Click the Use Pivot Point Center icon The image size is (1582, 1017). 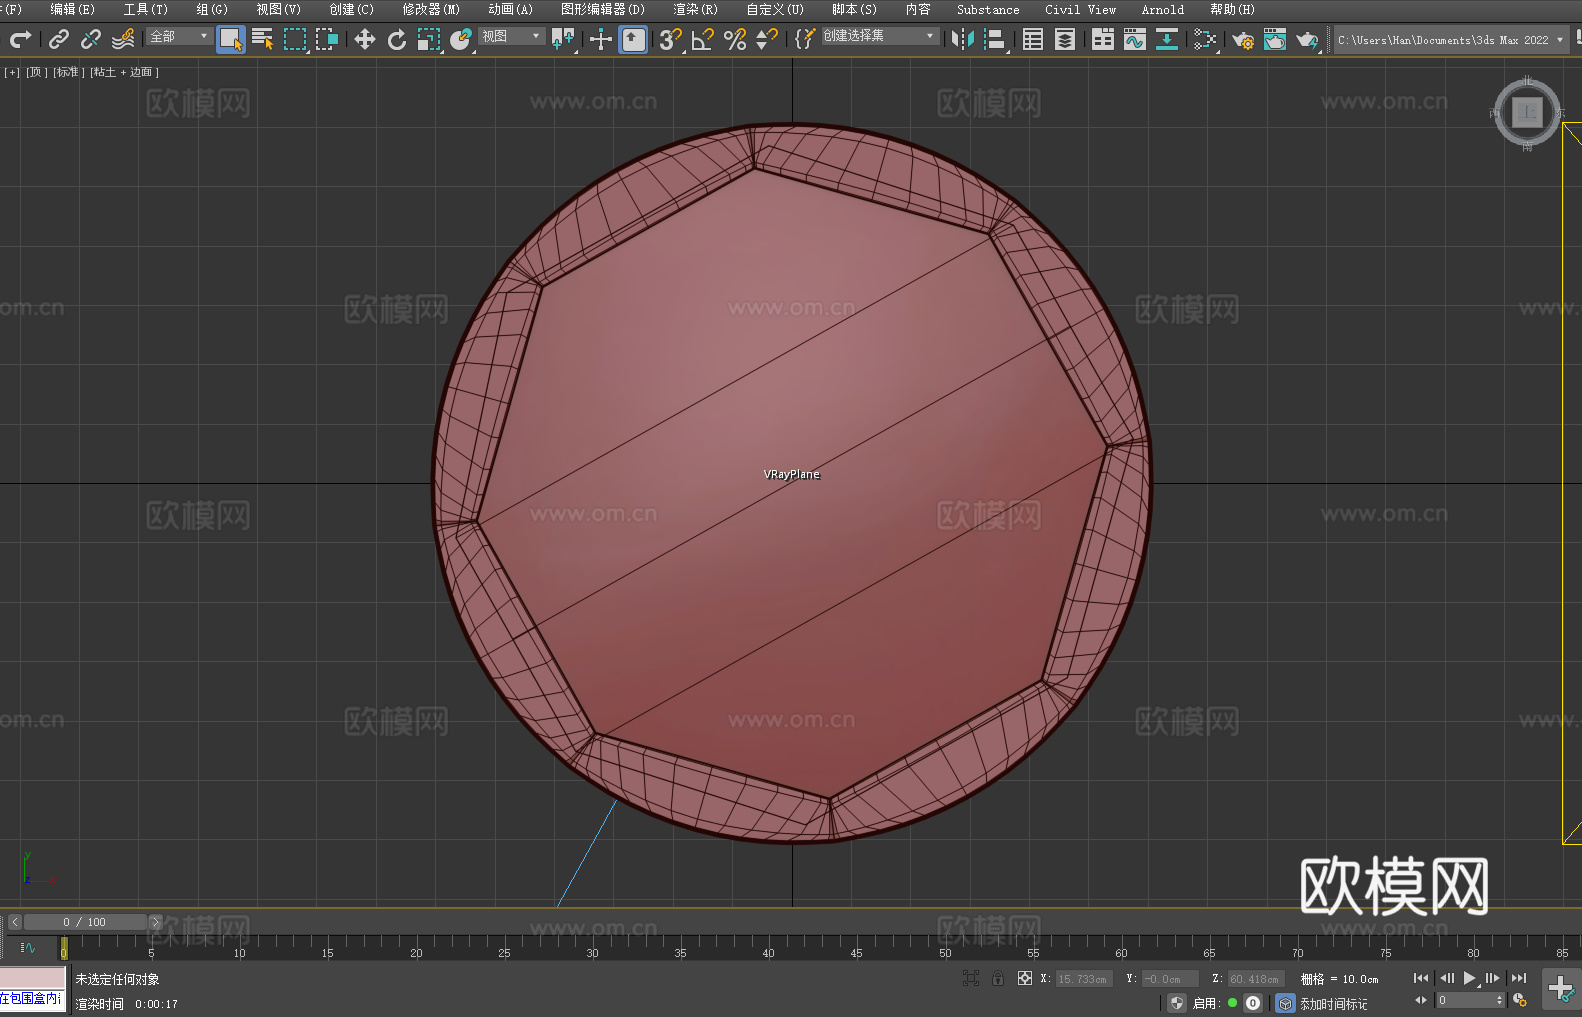point(563,39)
